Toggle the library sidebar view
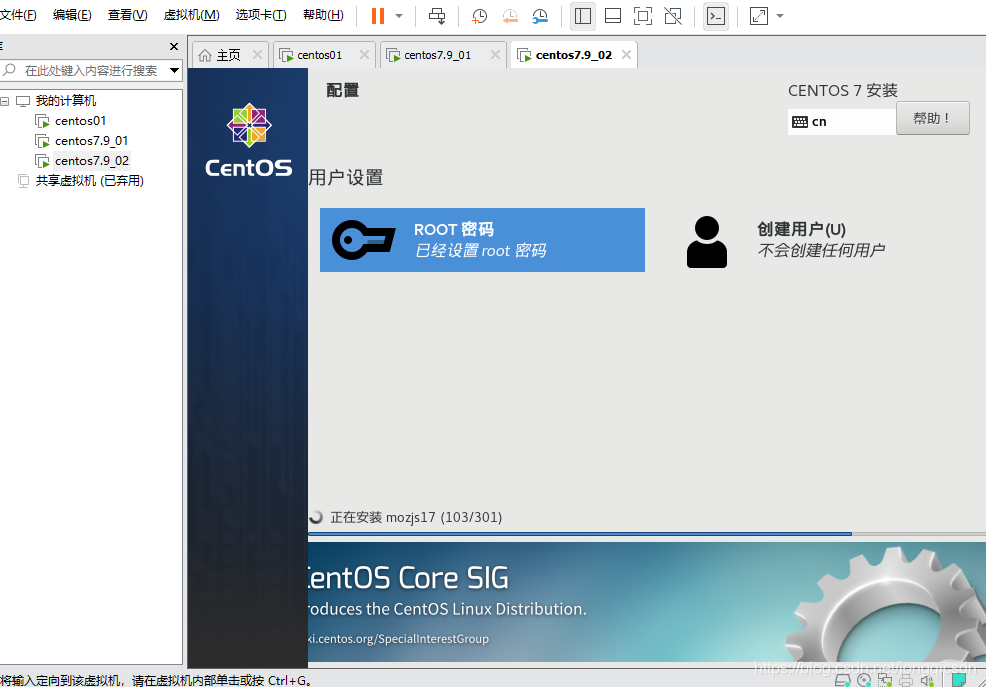Viewport: 986px width, 687px height. [x=583, y=16]
